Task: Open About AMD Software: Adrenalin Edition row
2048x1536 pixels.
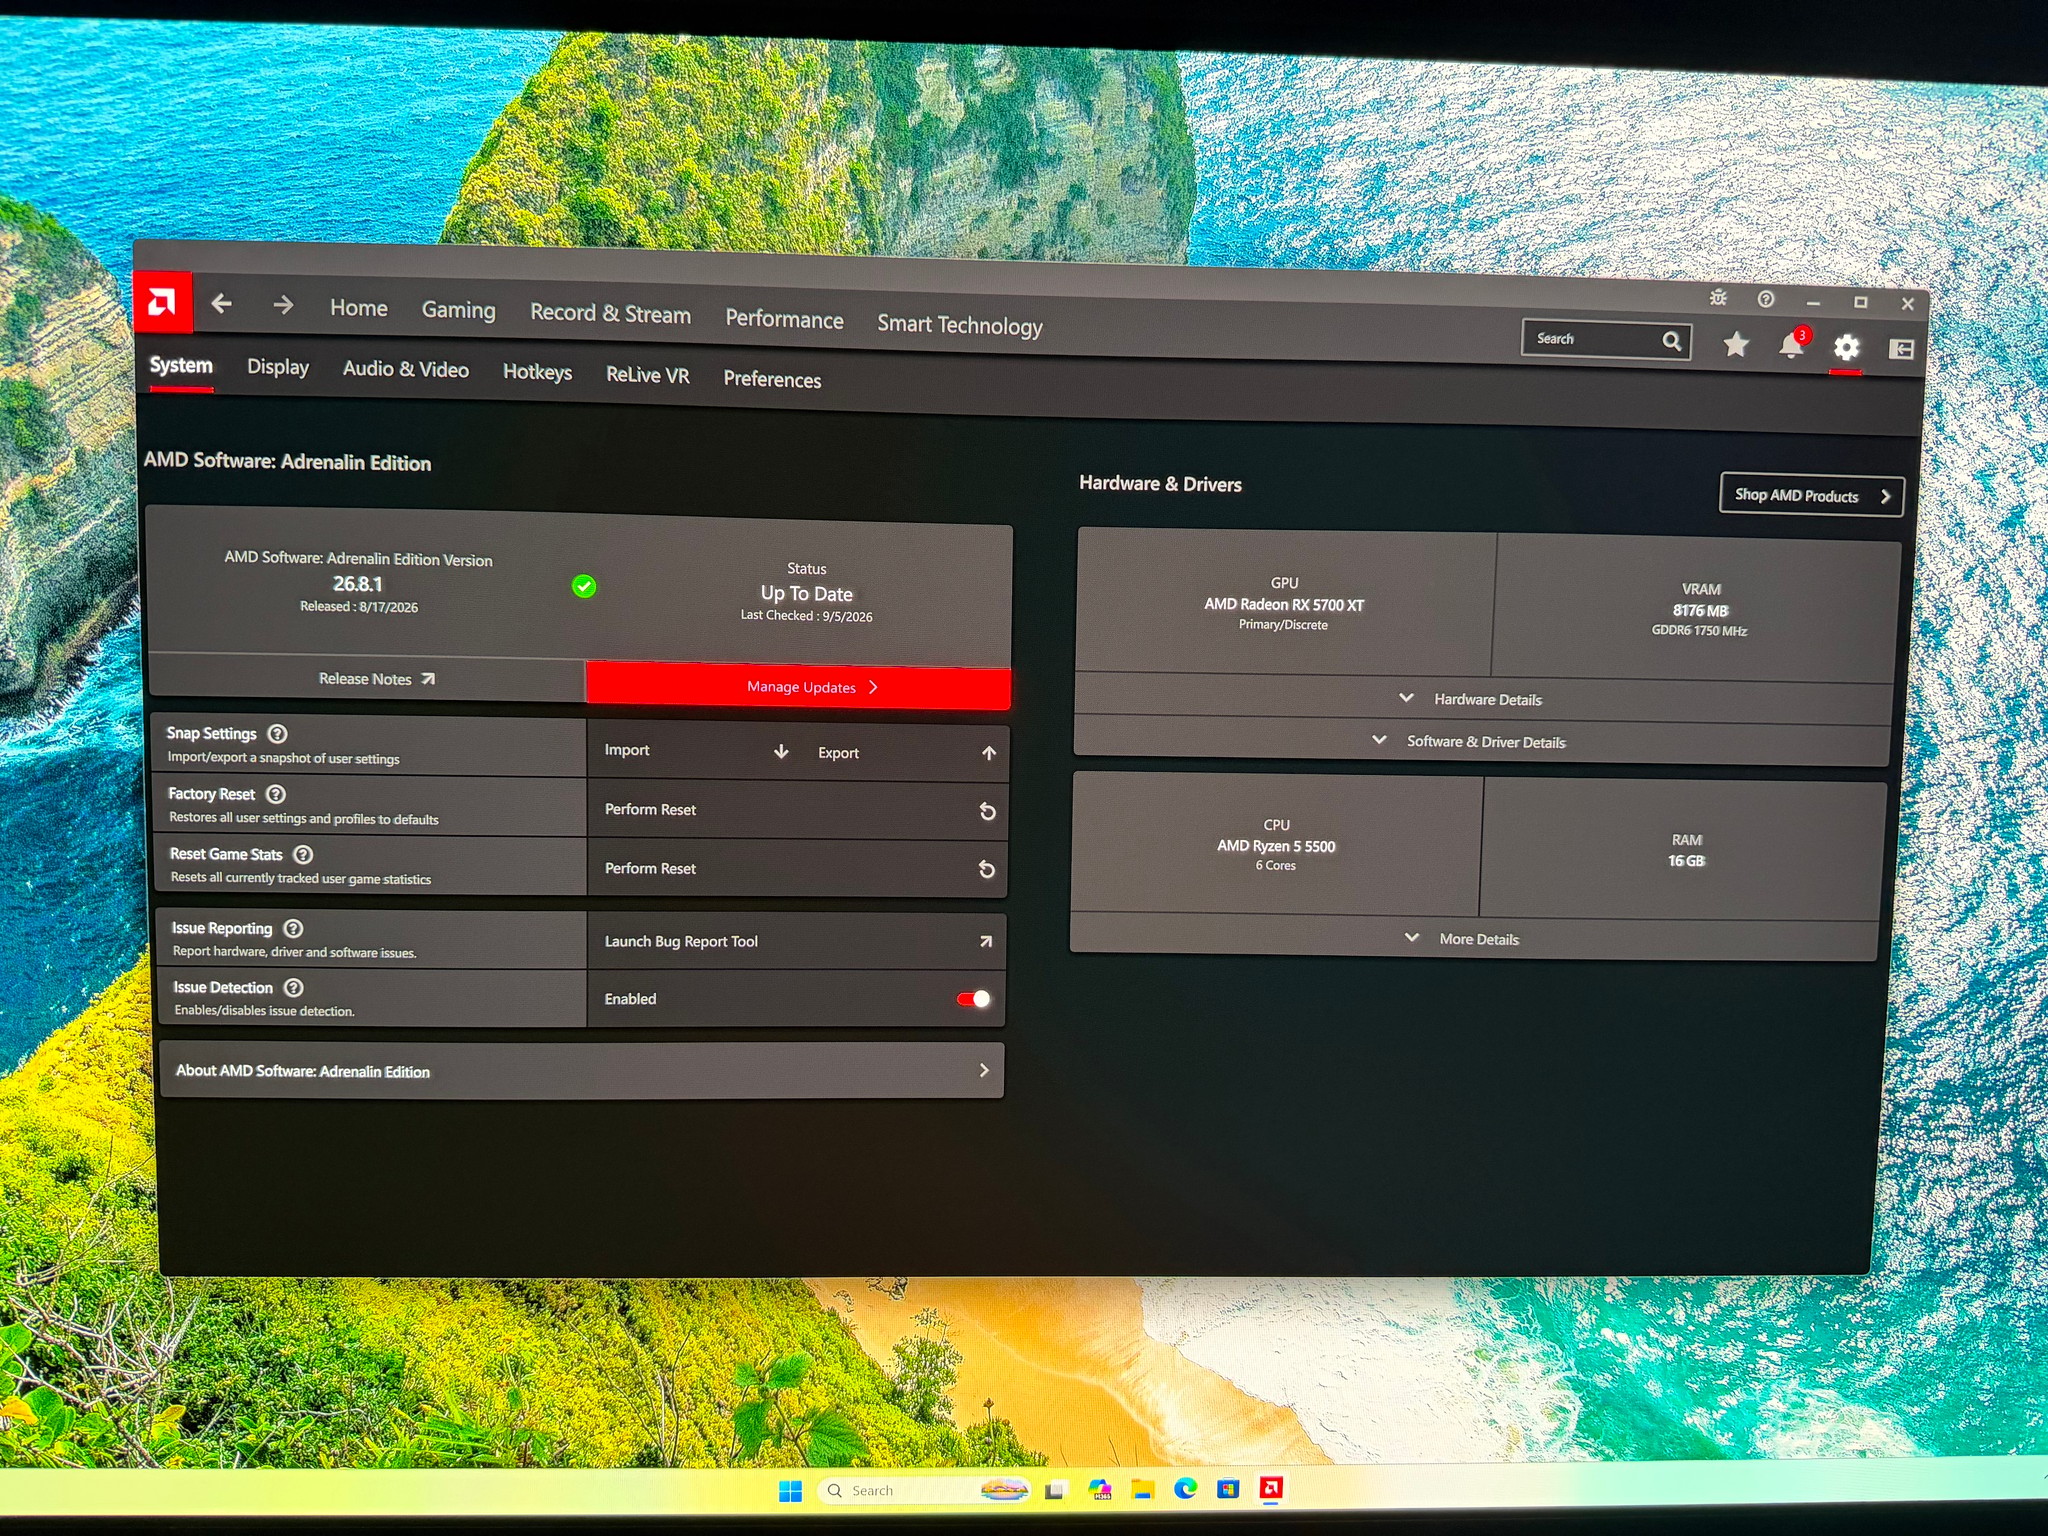Action: pos(582,1070)
